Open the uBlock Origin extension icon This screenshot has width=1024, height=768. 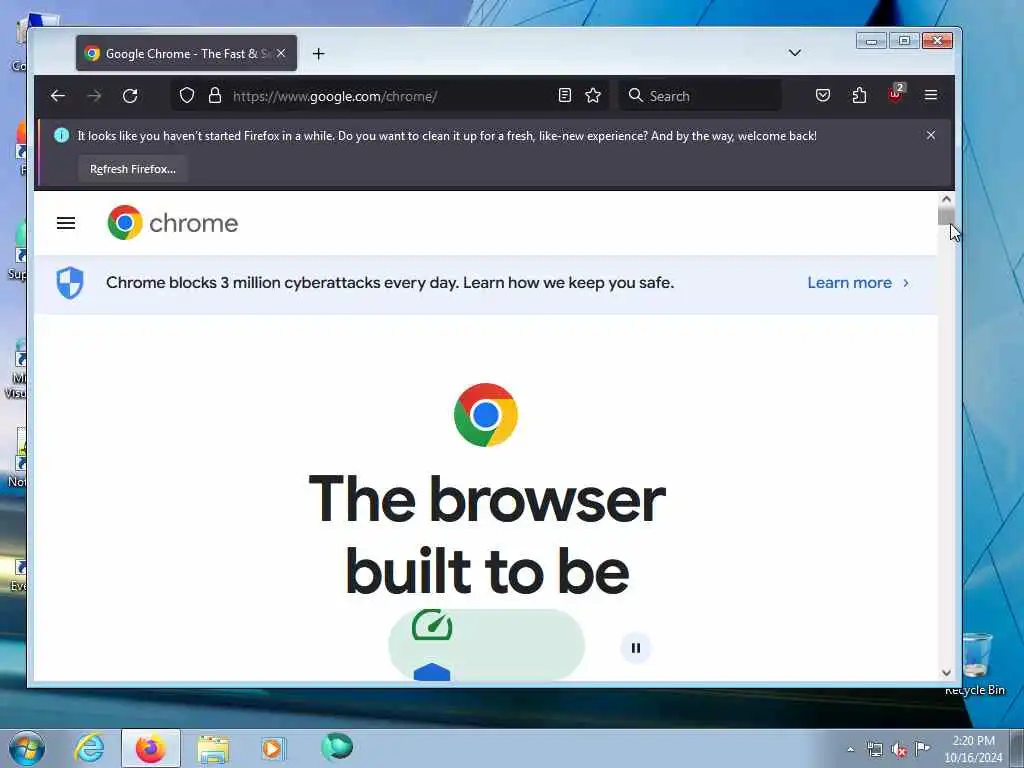(x=895, y=94)
